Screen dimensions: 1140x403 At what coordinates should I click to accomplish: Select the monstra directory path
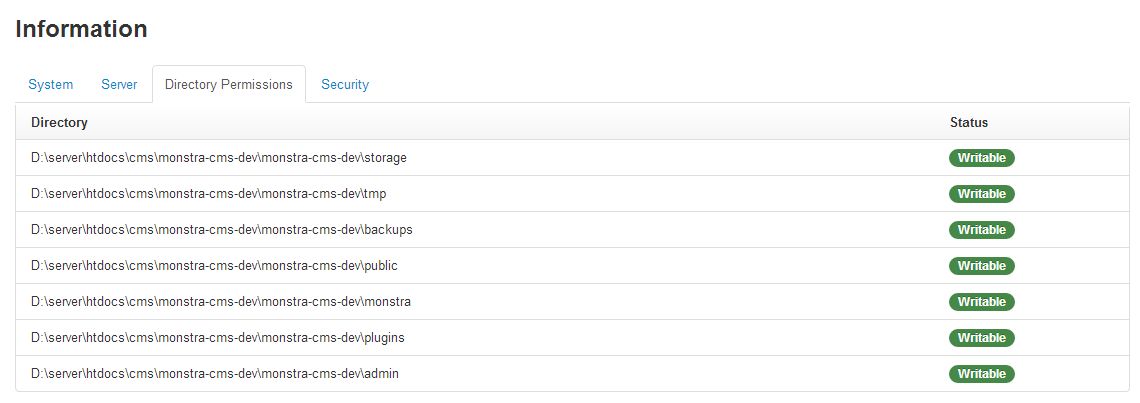coord(221,302)
